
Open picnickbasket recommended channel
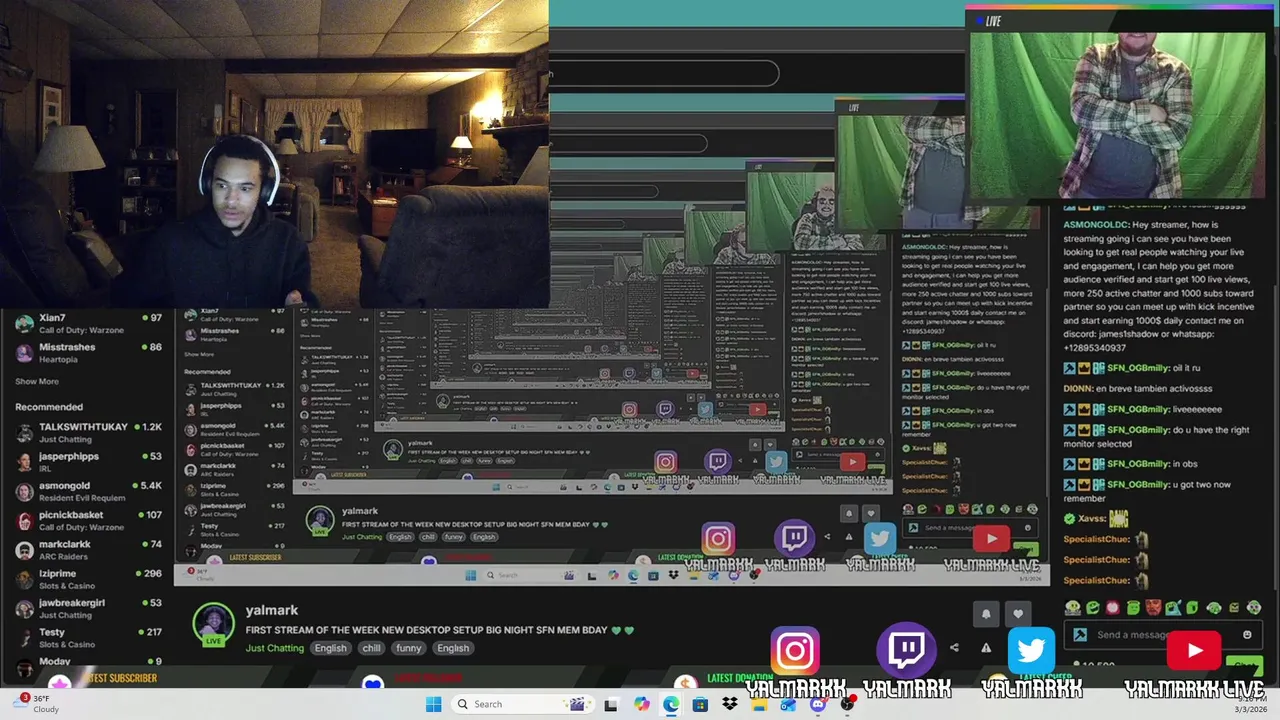coord(88,520)
